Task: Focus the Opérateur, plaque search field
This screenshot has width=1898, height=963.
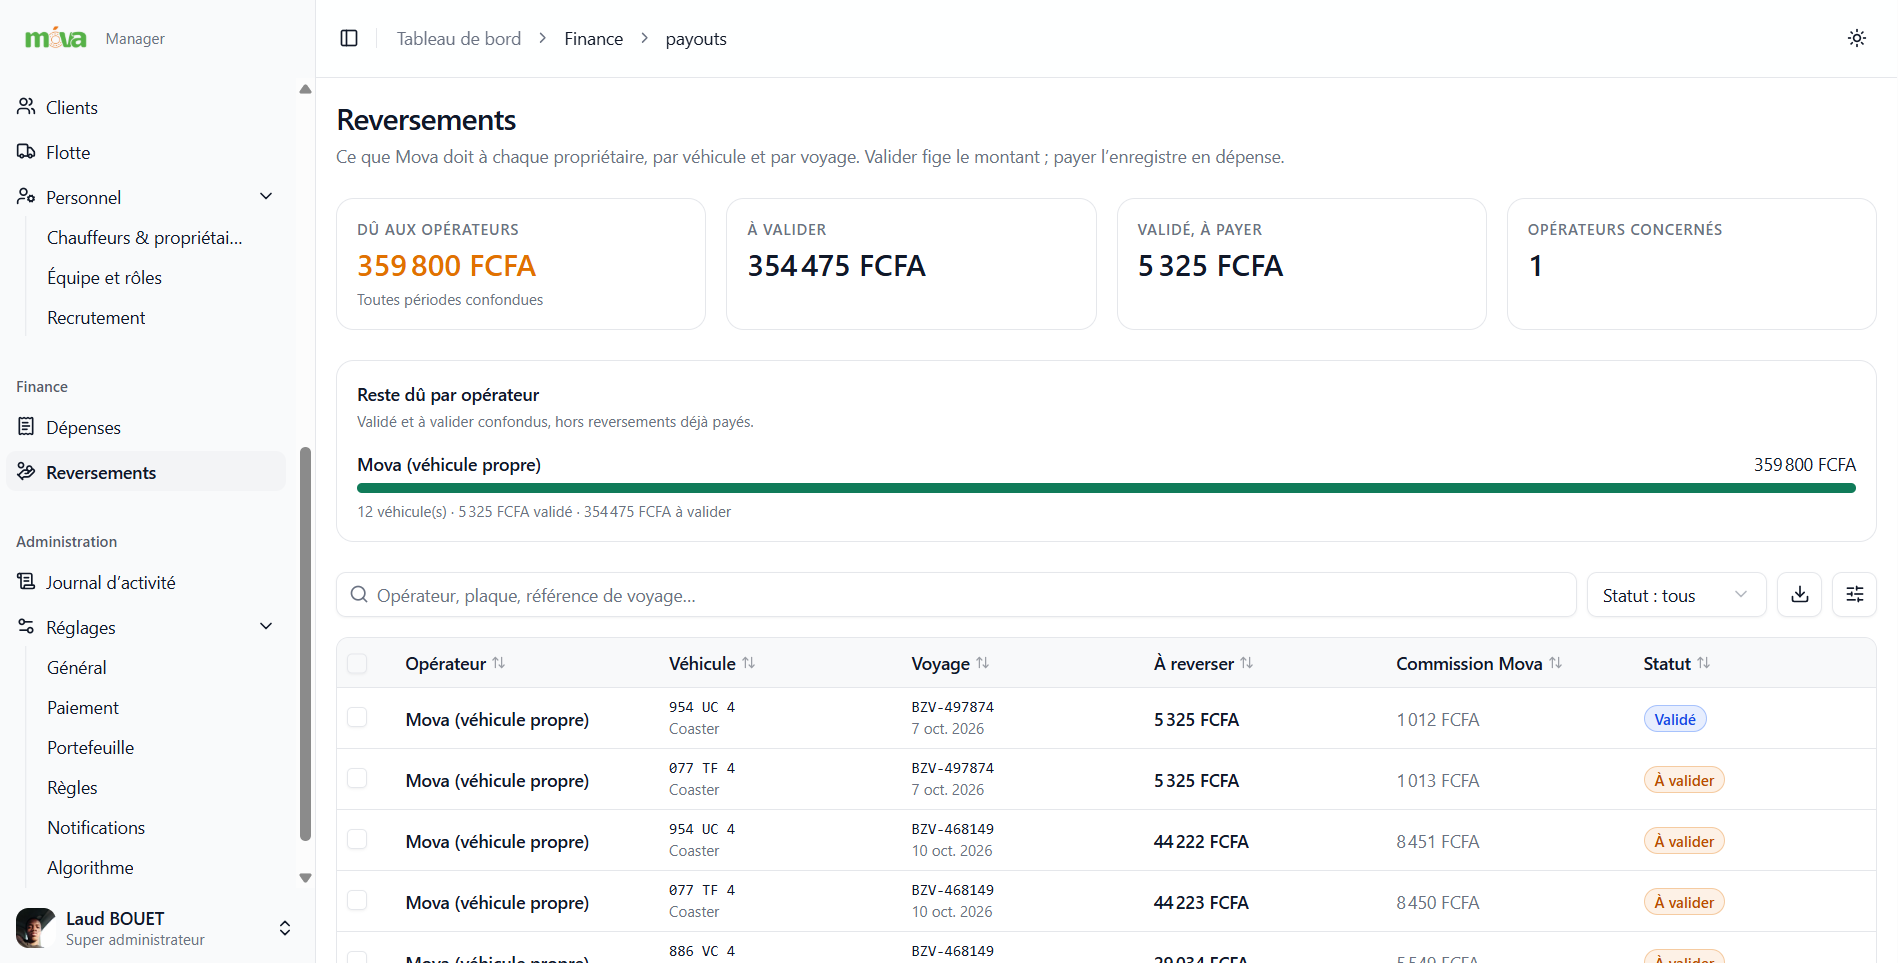Action: tap(956, 595)
